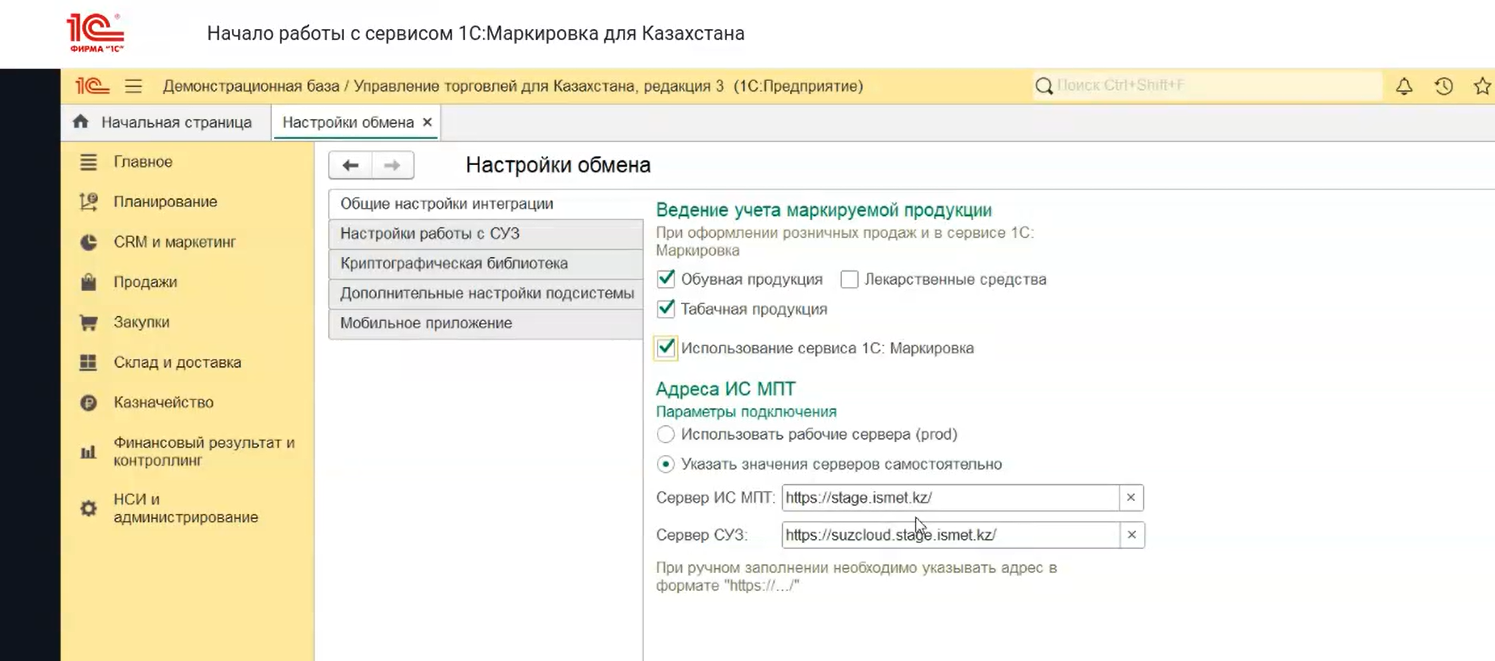The image size is (1495, 661).
Task: Toggle Обувная продукция checkbox
Action: pos(666,279)
